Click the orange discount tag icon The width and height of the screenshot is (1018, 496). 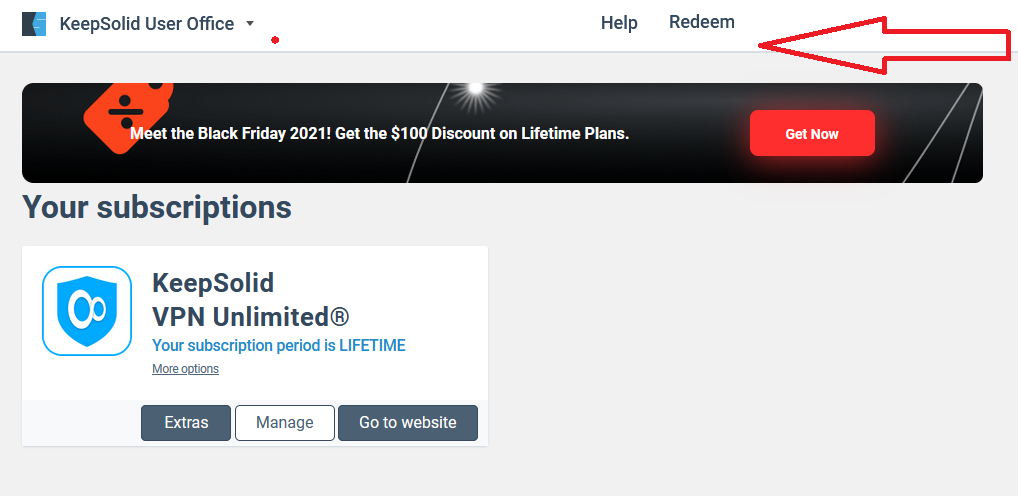(125, 110)
